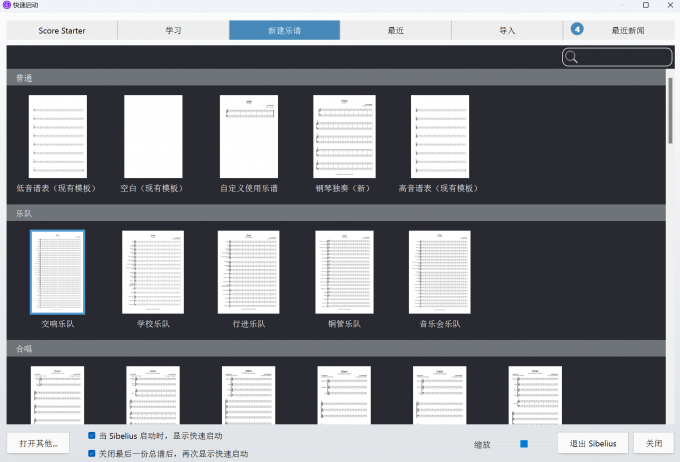Choose the 学校乐队 template thumbnail
Screen dimensions: 680x462
pos(153,272)
